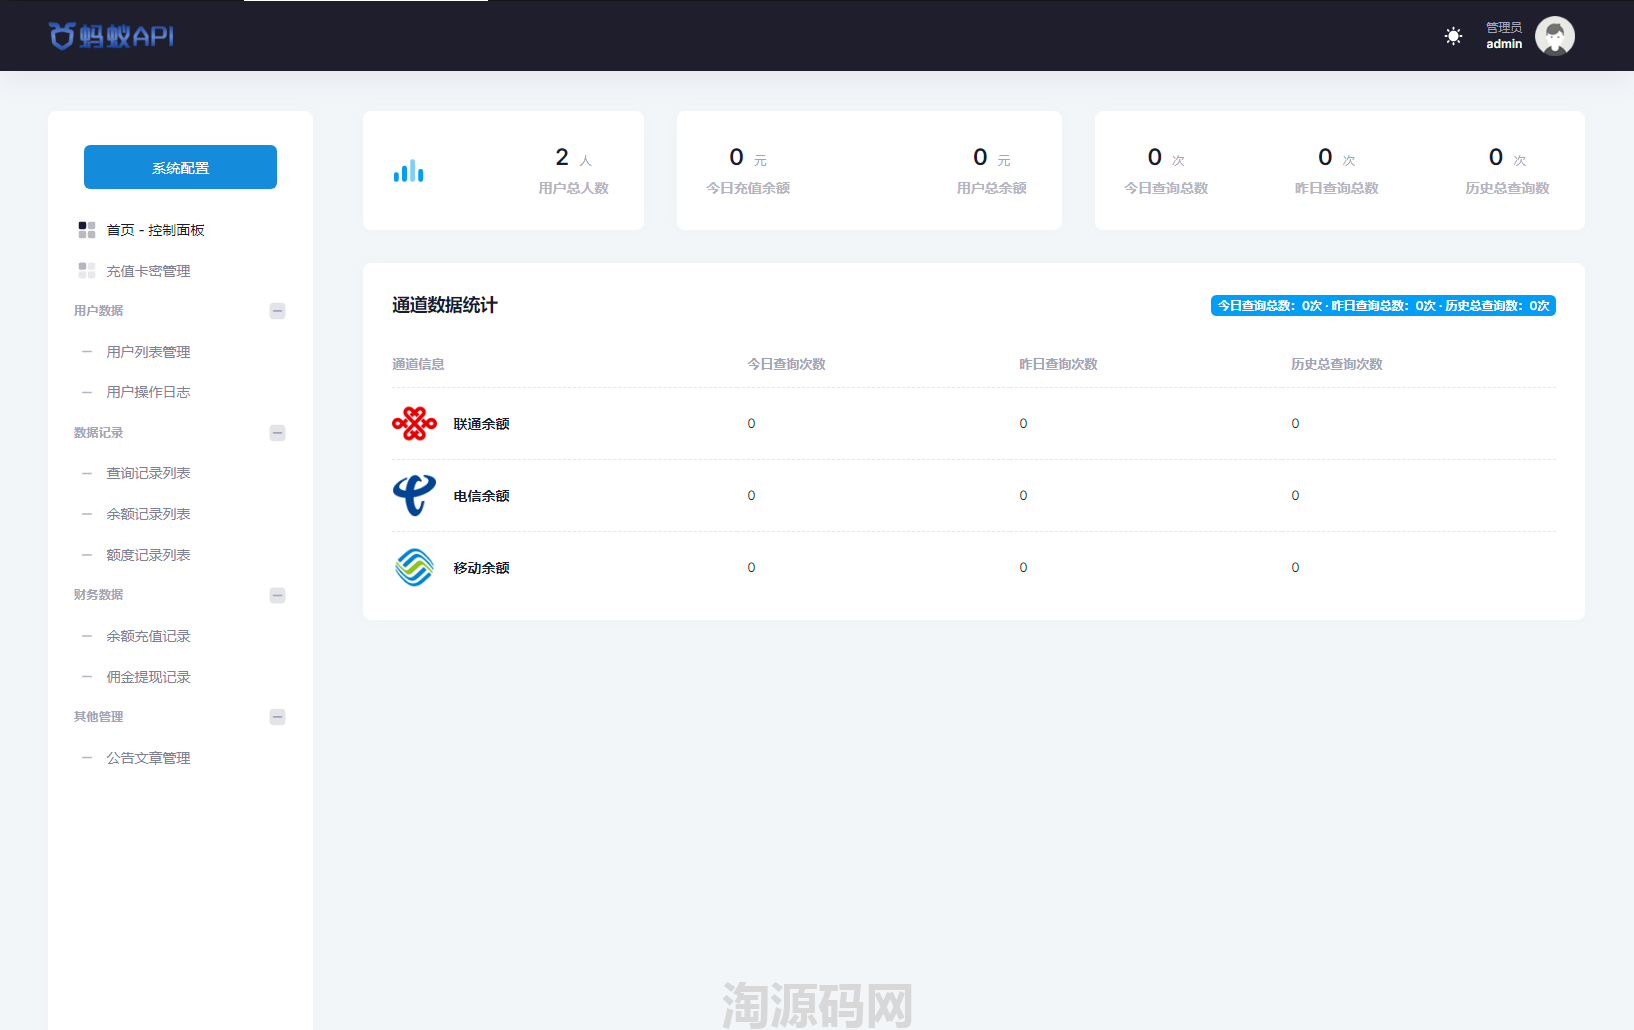Screen dimensions: 1634x1030
Task: Click the 蚂蚁API logo
Action: click(111, 36)
